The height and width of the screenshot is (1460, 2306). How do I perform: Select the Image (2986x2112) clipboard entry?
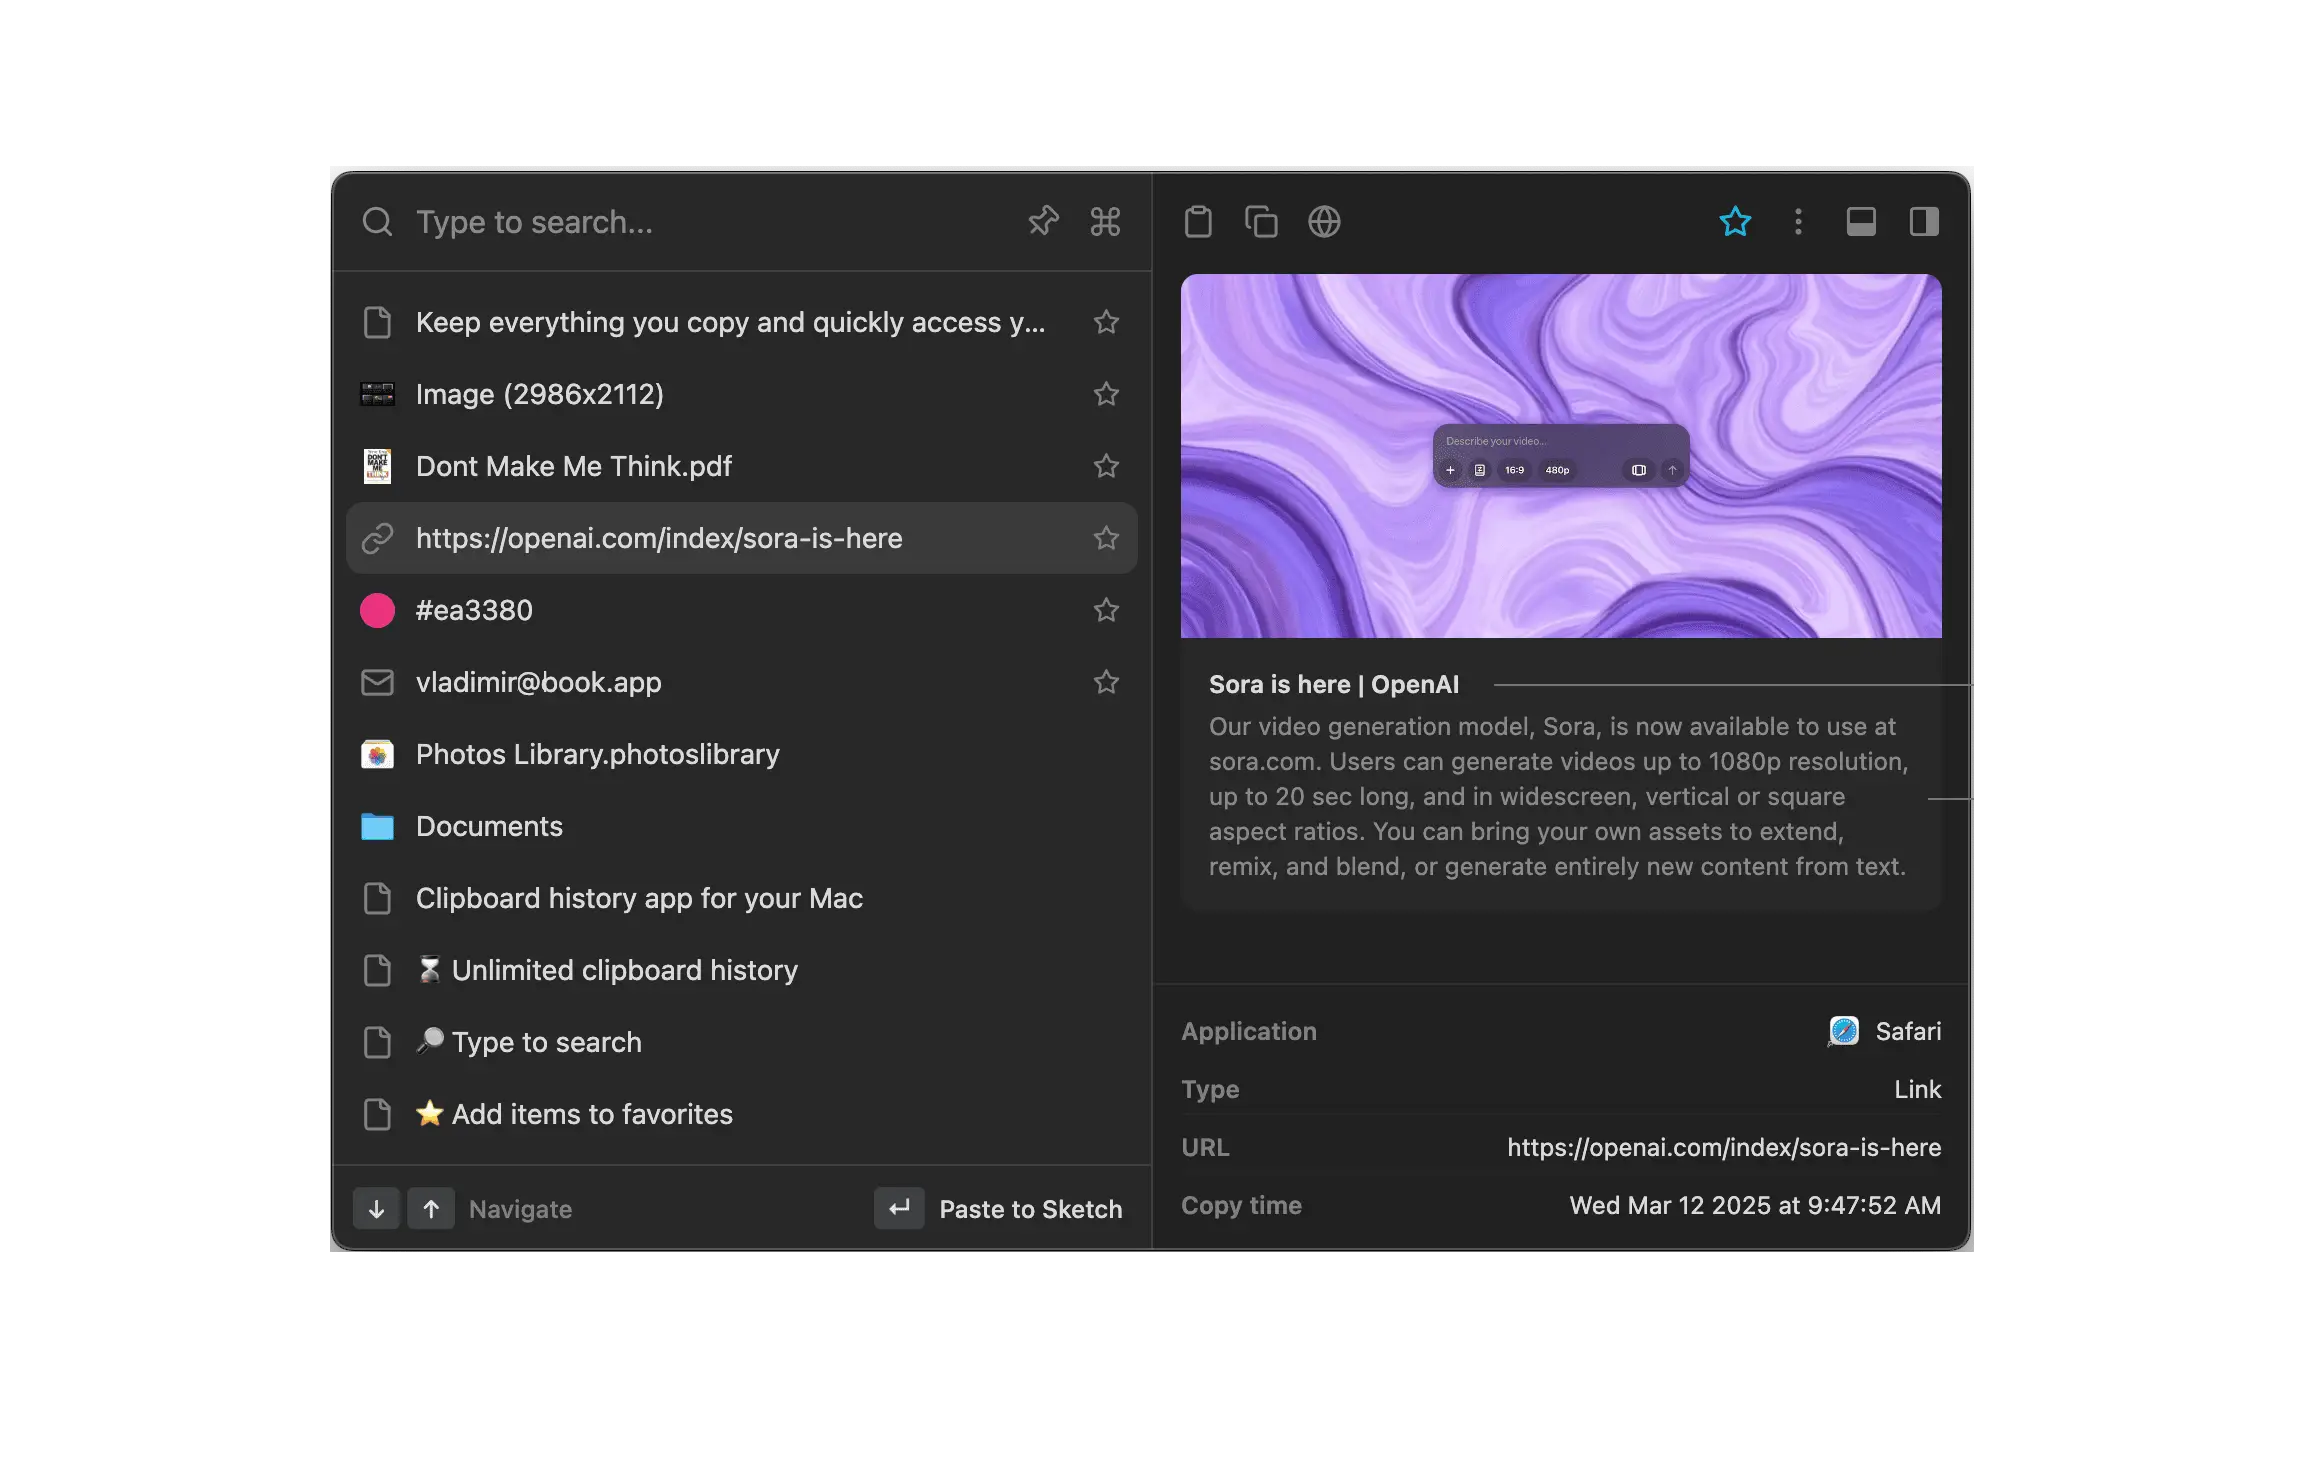coord(540,393)
